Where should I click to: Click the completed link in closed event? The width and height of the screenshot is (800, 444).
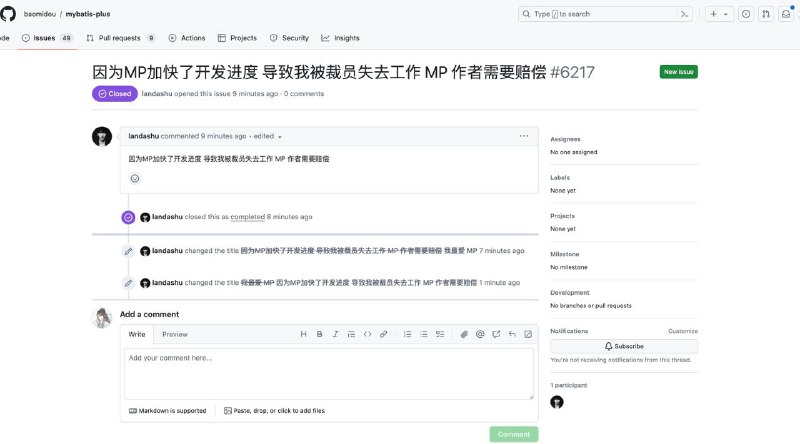[x=247, y=217]
